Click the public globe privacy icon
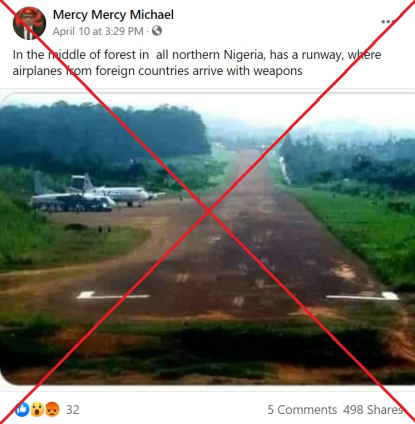The image size is (415, 424). tap(157, 31)
